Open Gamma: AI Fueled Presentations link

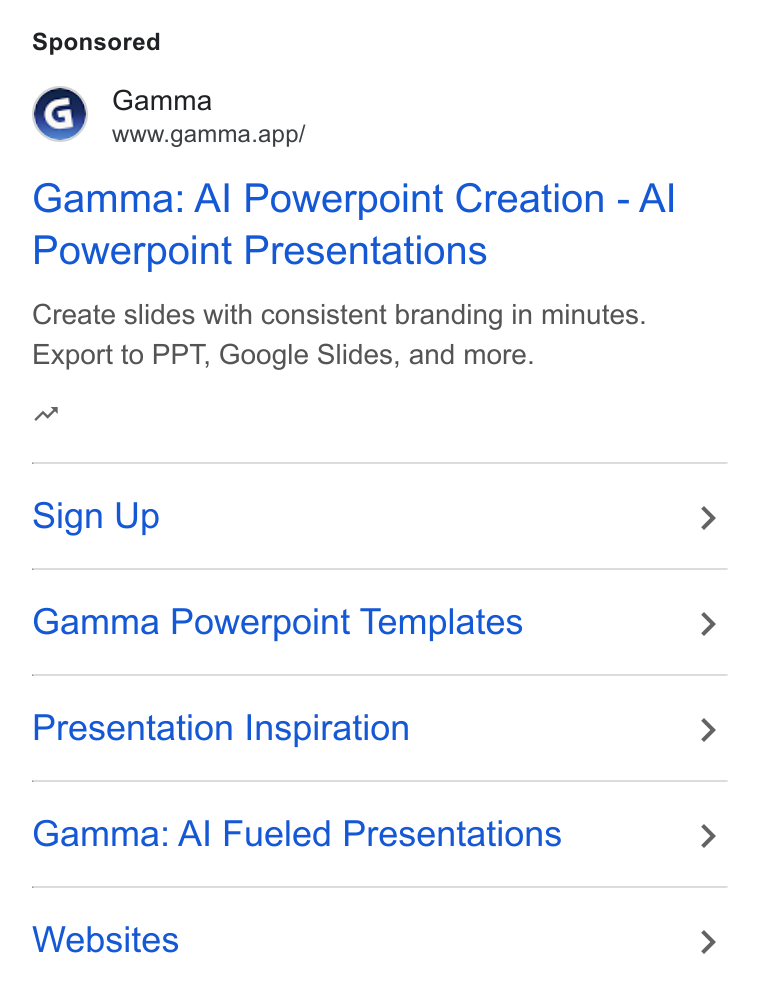(297, 833)
